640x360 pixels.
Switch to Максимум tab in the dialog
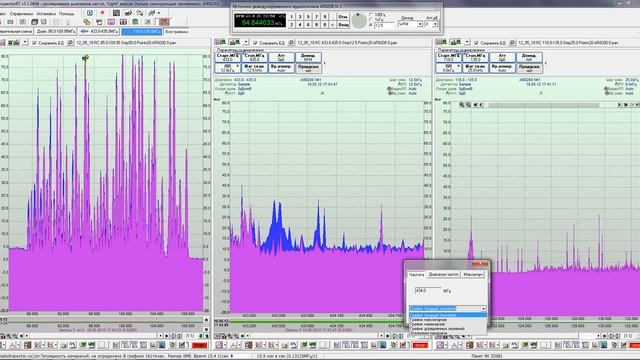tap(473, 275)
